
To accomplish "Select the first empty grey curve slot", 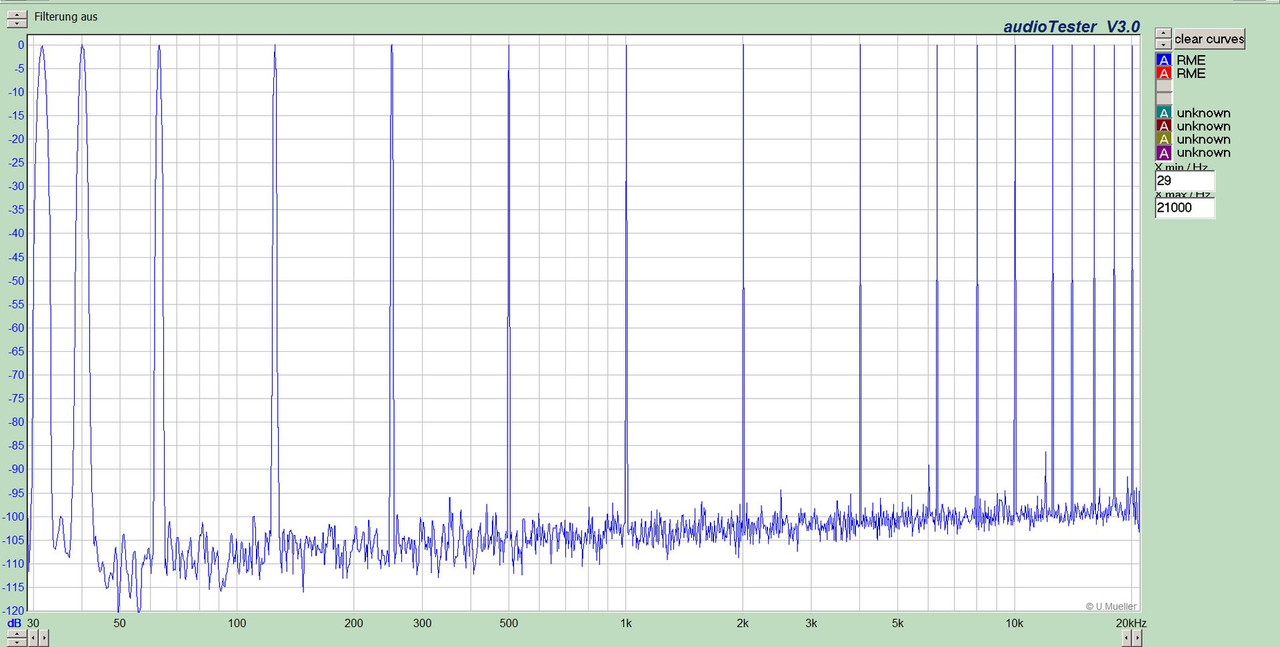I will coord(1163,86).
